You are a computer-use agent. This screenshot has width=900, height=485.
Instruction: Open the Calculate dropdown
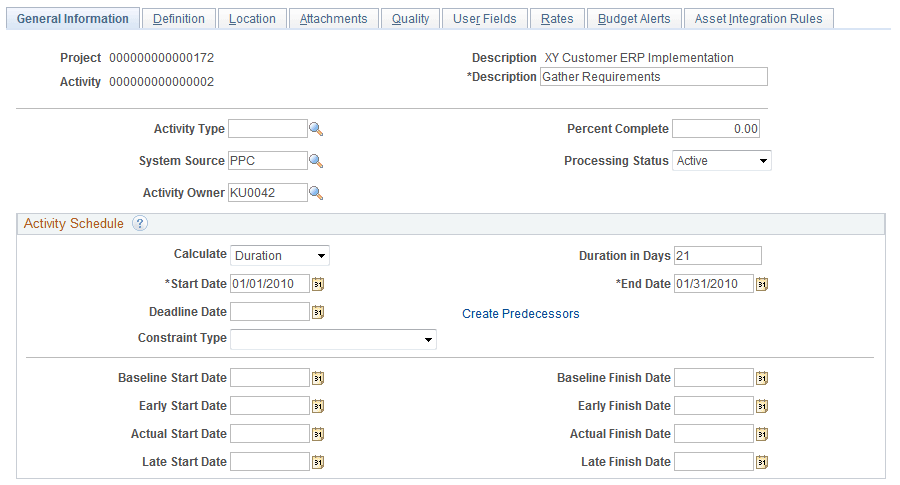pos(280,256)
